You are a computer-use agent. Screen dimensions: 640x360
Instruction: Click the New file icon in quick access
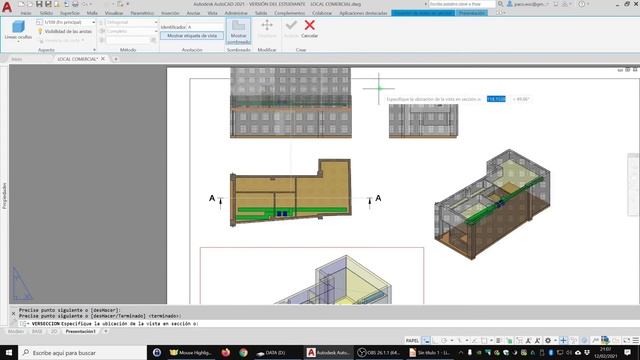tap(21, 4)
